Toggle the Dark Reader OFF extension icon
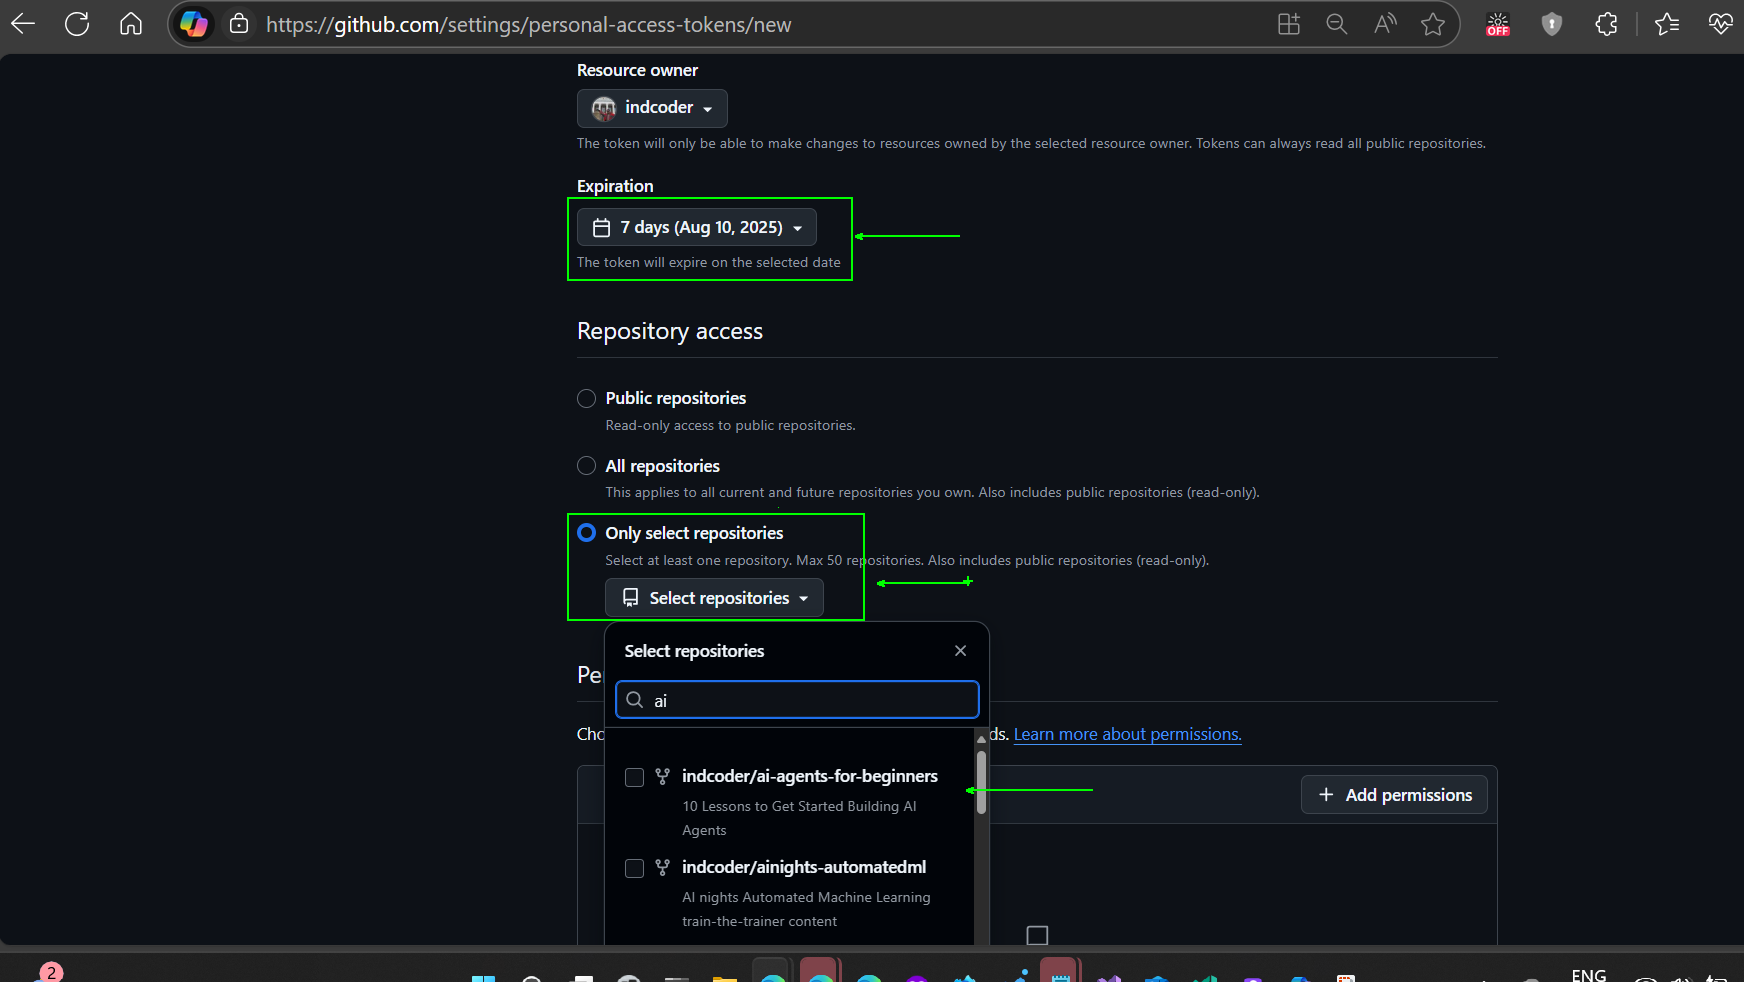Image resolution: width=1744 pixels, height=982 pixels. (x=1497, y=24)
